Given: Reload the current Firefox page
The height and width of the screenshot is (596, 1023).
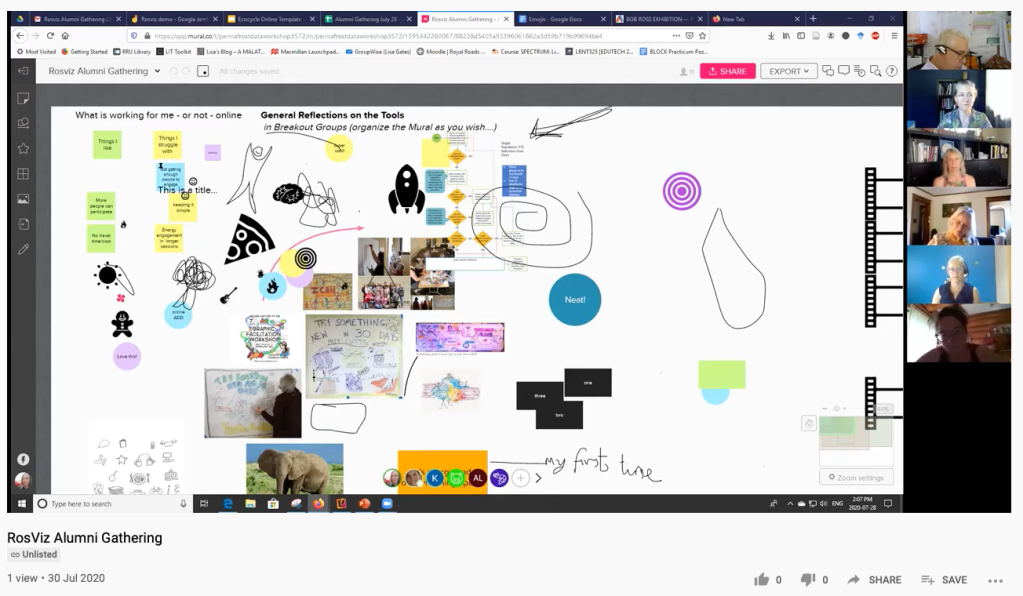Looking at the screenshot, I should coord(50,36).
